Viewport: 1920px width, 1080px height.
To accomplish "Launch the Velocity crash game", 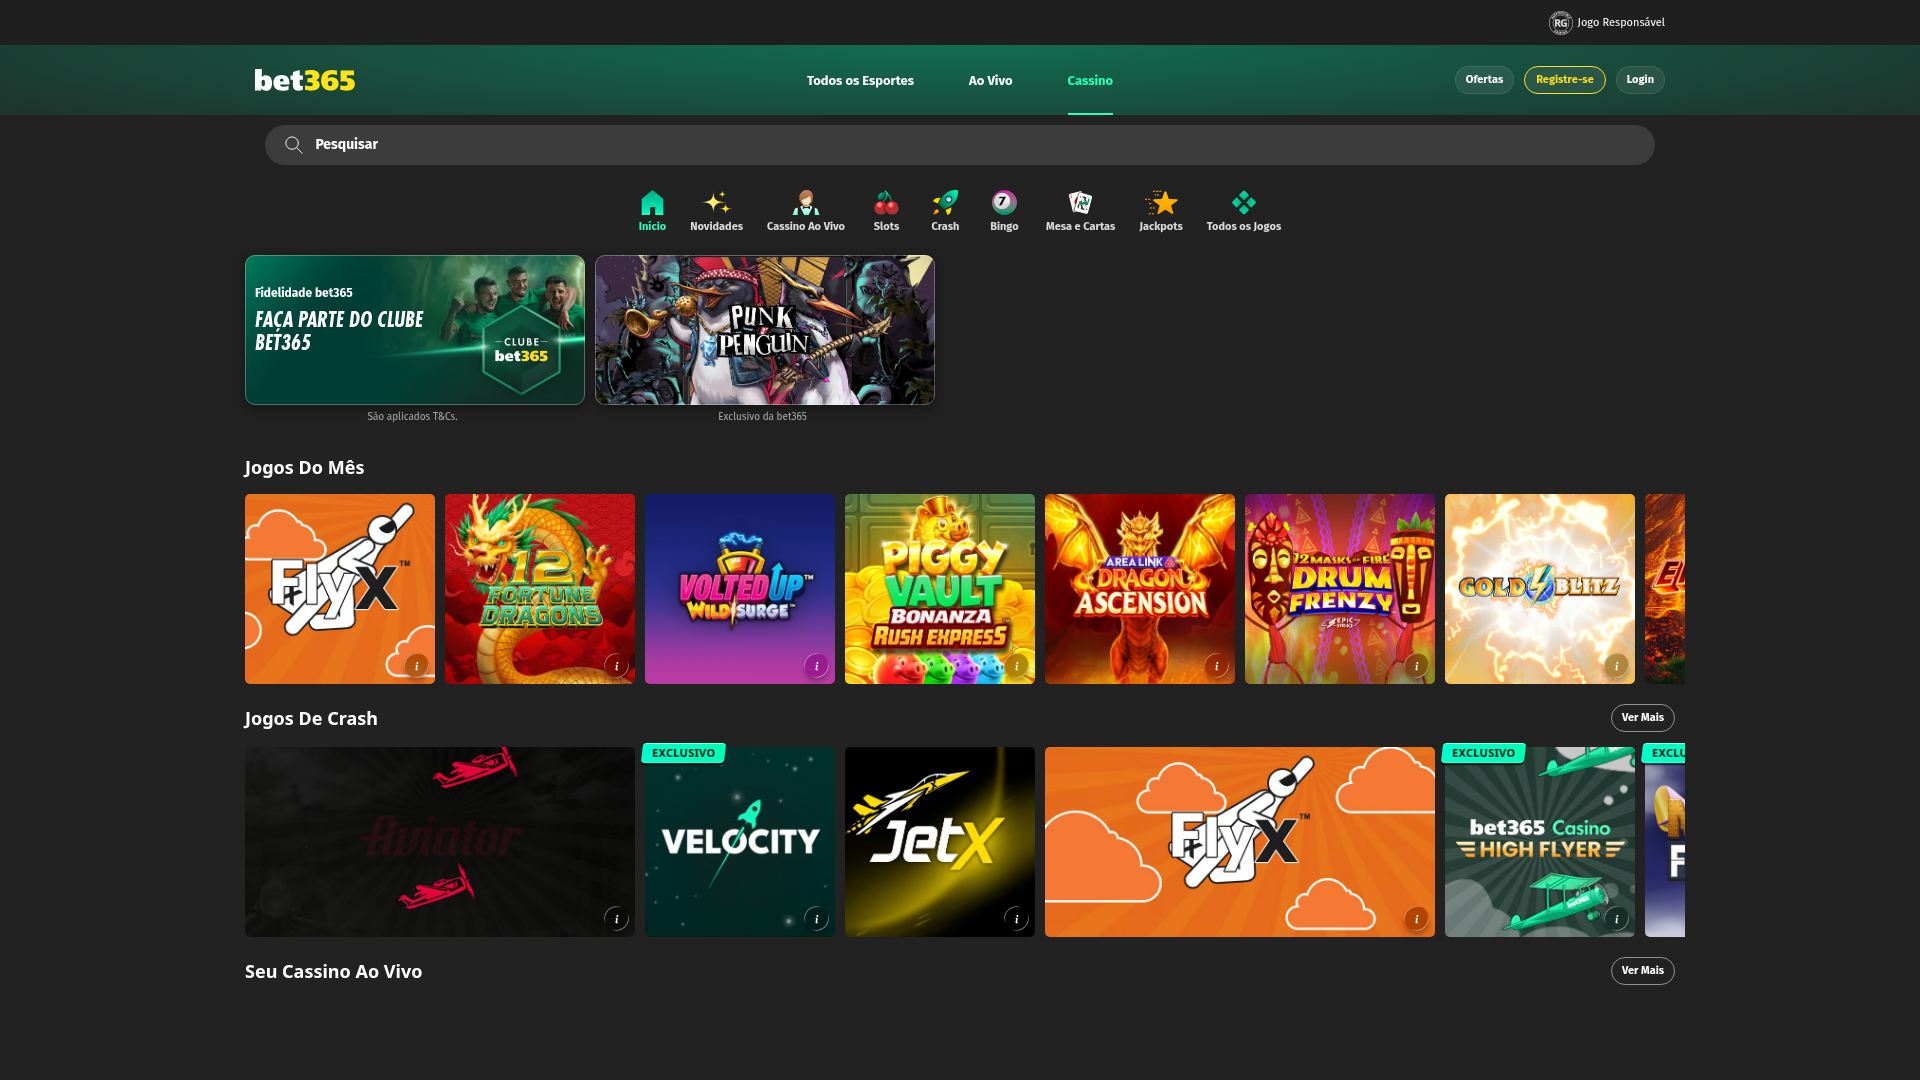I will tap(740, 842).
